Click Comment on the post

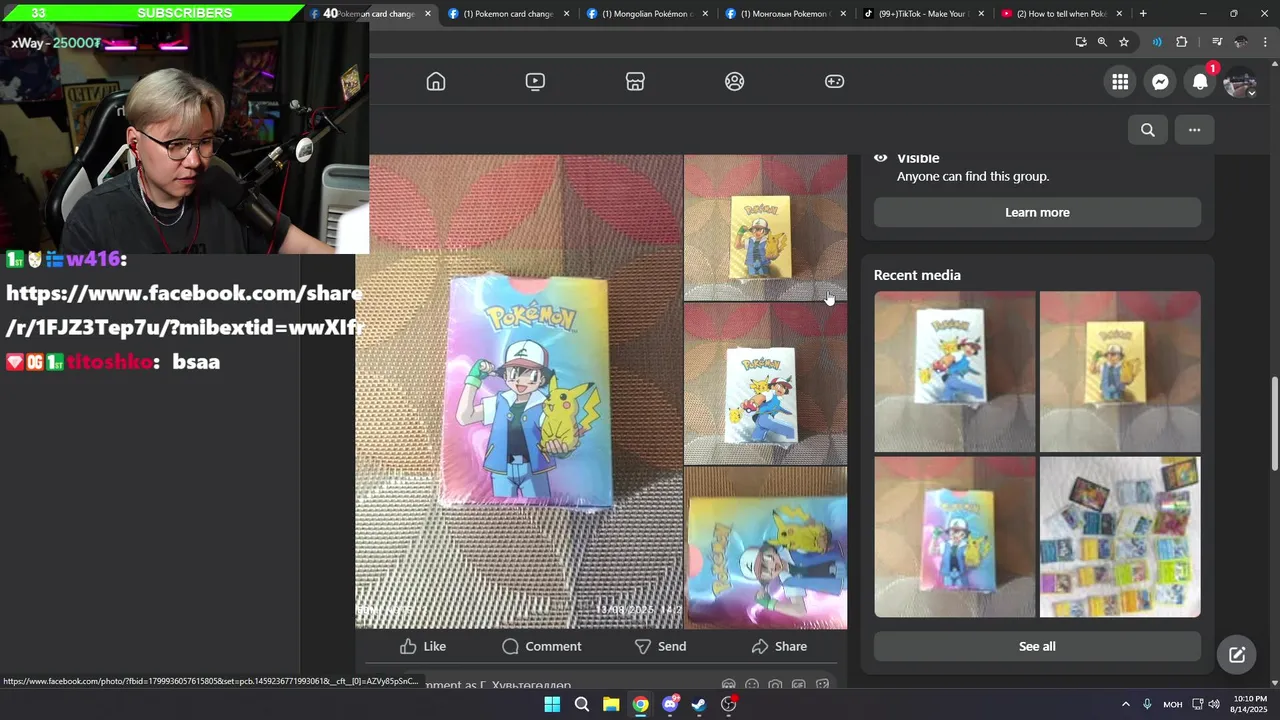pos(542,646)
